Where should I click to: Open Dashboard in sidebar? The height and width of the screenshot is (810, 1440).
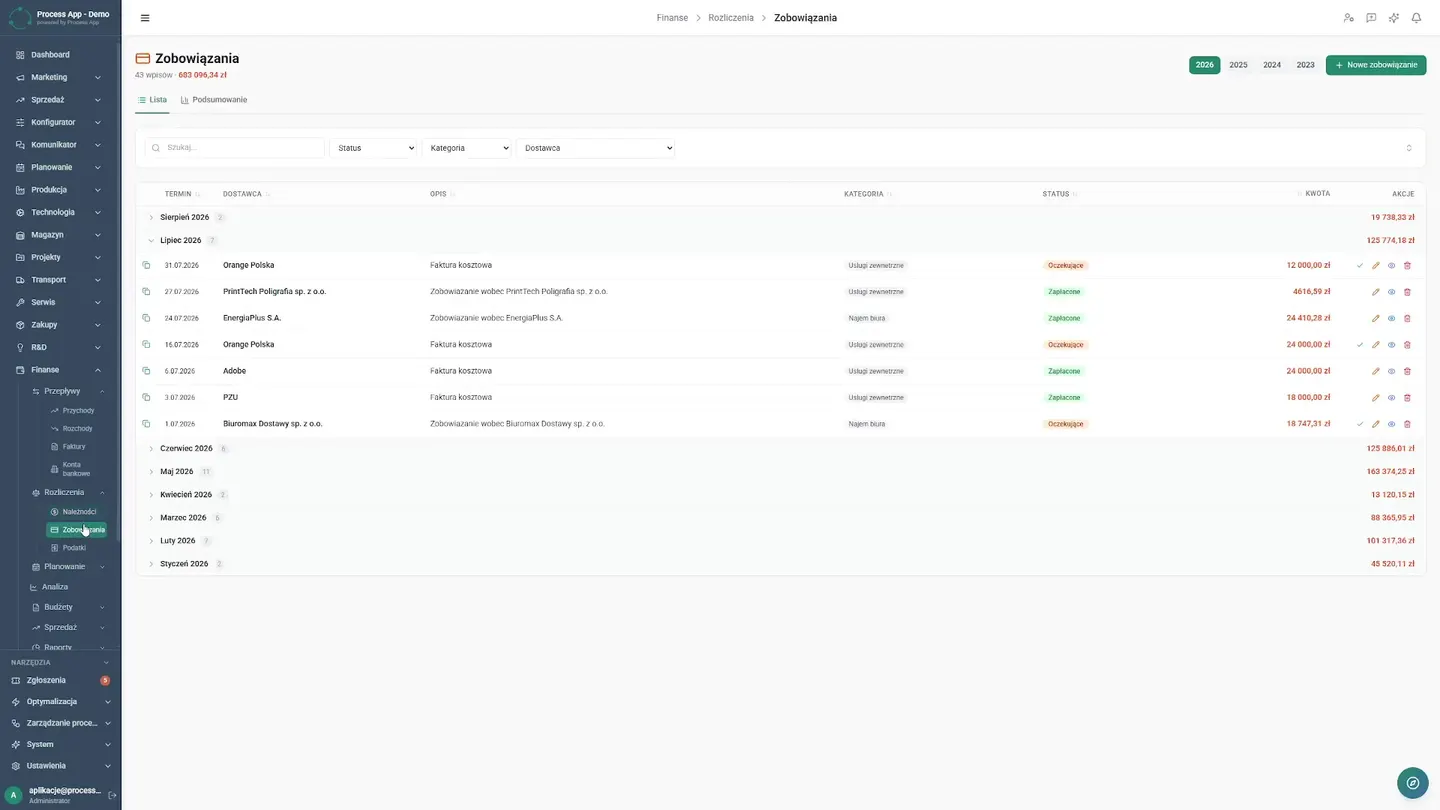[50, 55]
